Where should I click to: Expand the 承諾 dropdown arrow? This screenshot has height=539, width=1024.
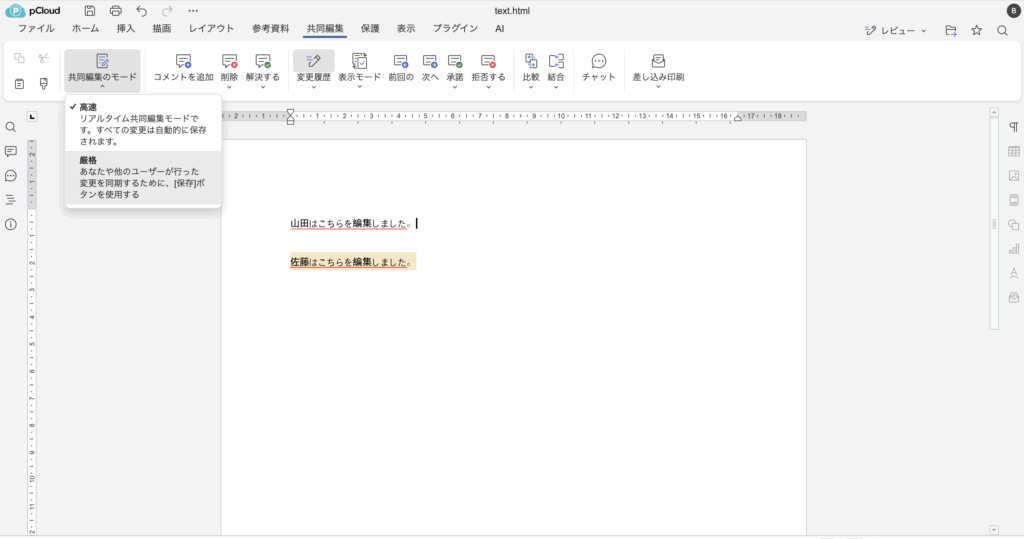[455, 87]
